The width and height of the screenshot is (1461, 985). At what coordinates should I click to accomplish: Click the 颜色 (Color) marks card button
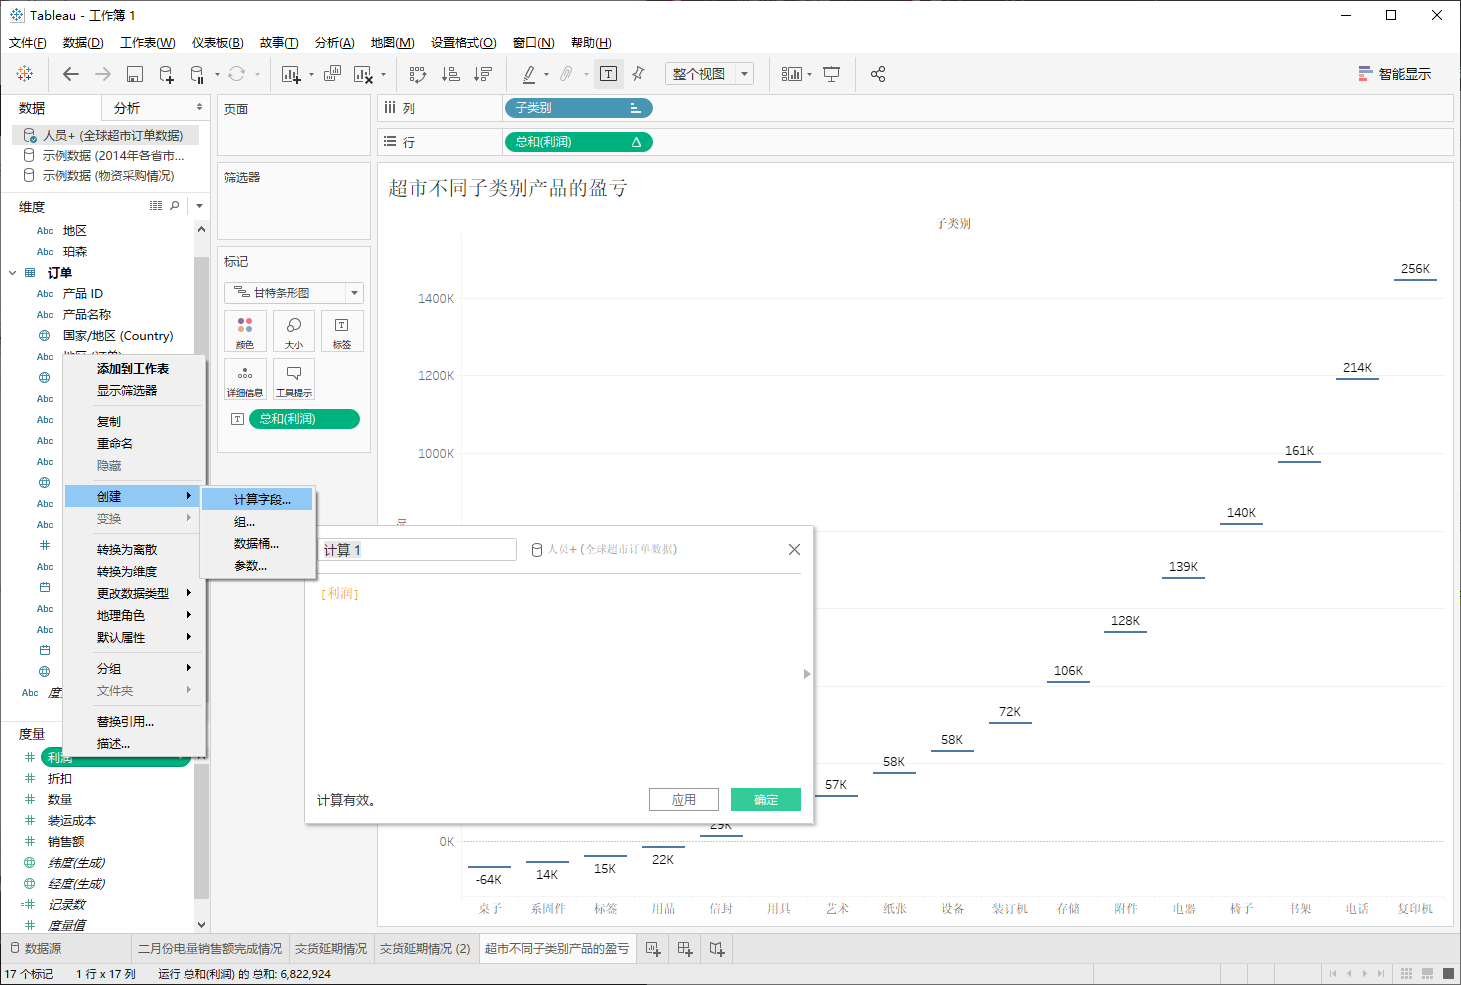coord(245,331)
